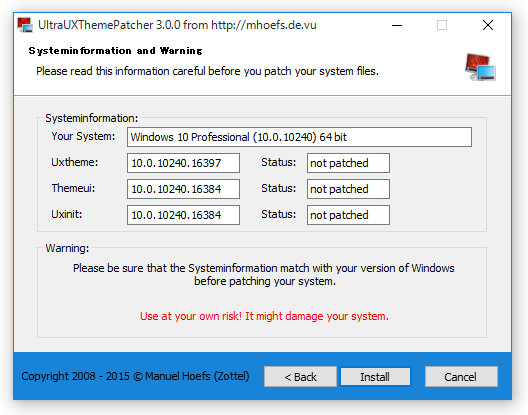The width and height of the screenshot is (528, 415).
Task: Click the Themeui status field
Action: [348, 189]
